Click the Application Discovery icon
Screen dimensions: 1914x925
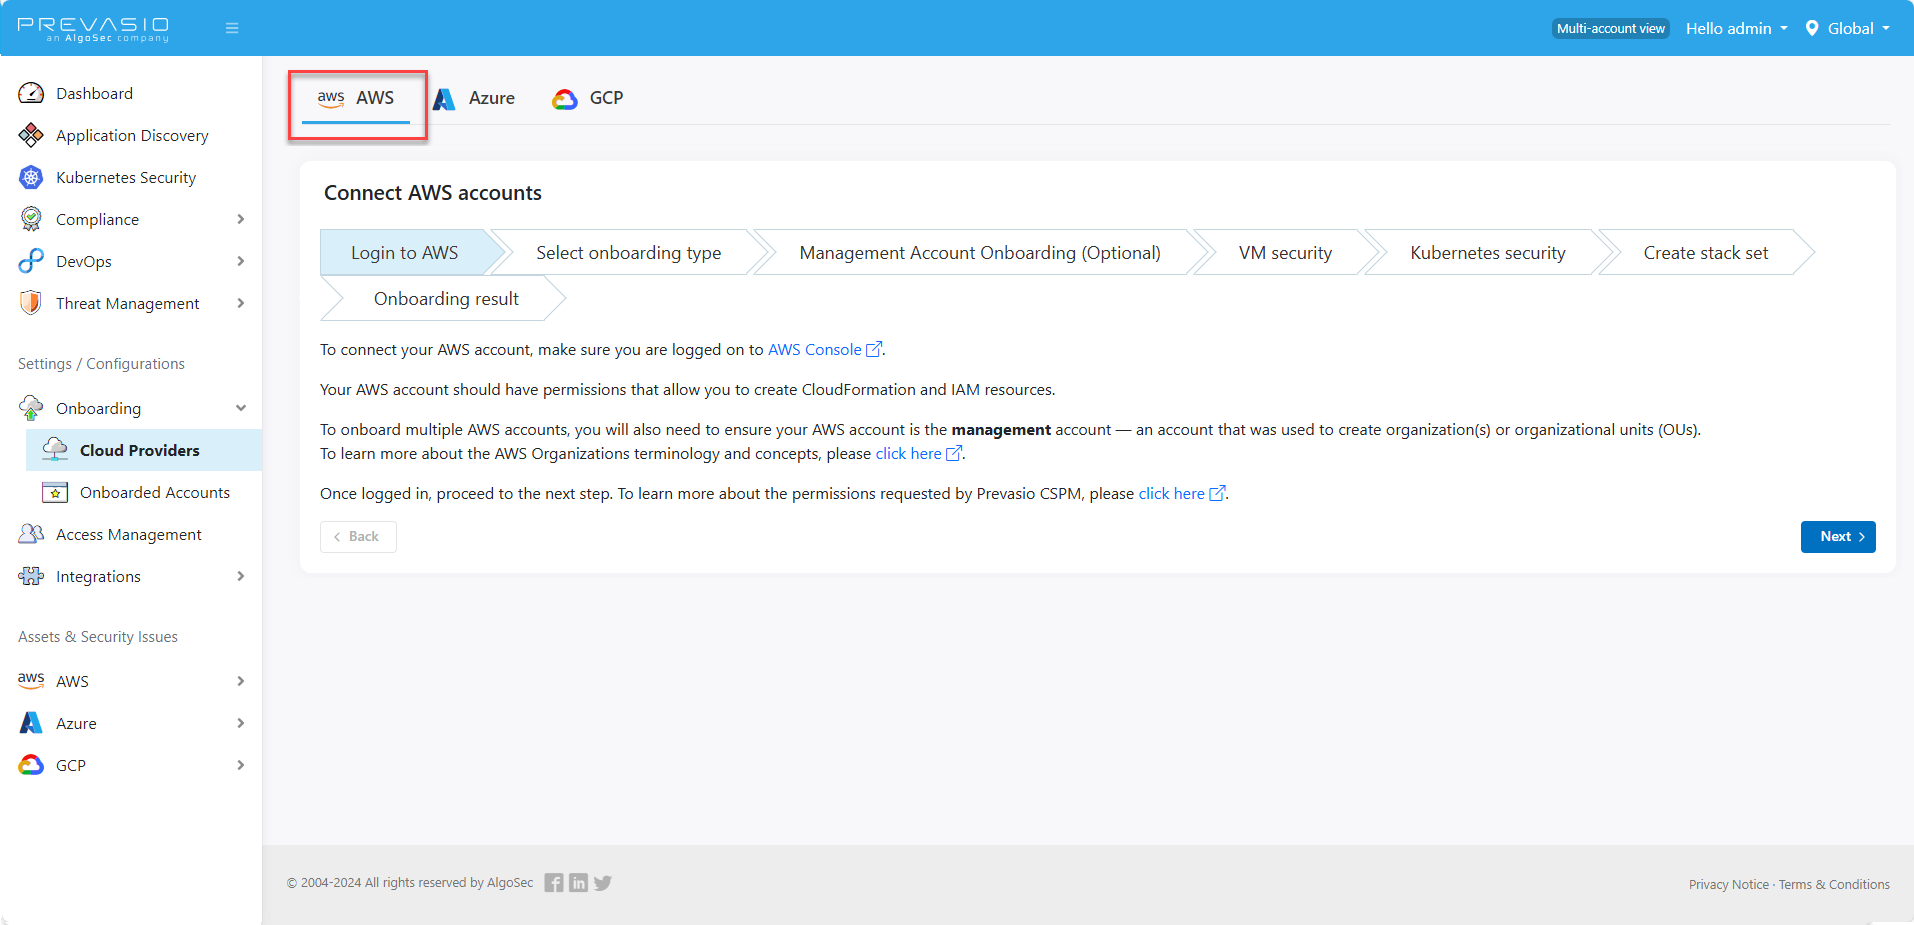(x=31, y=135)
